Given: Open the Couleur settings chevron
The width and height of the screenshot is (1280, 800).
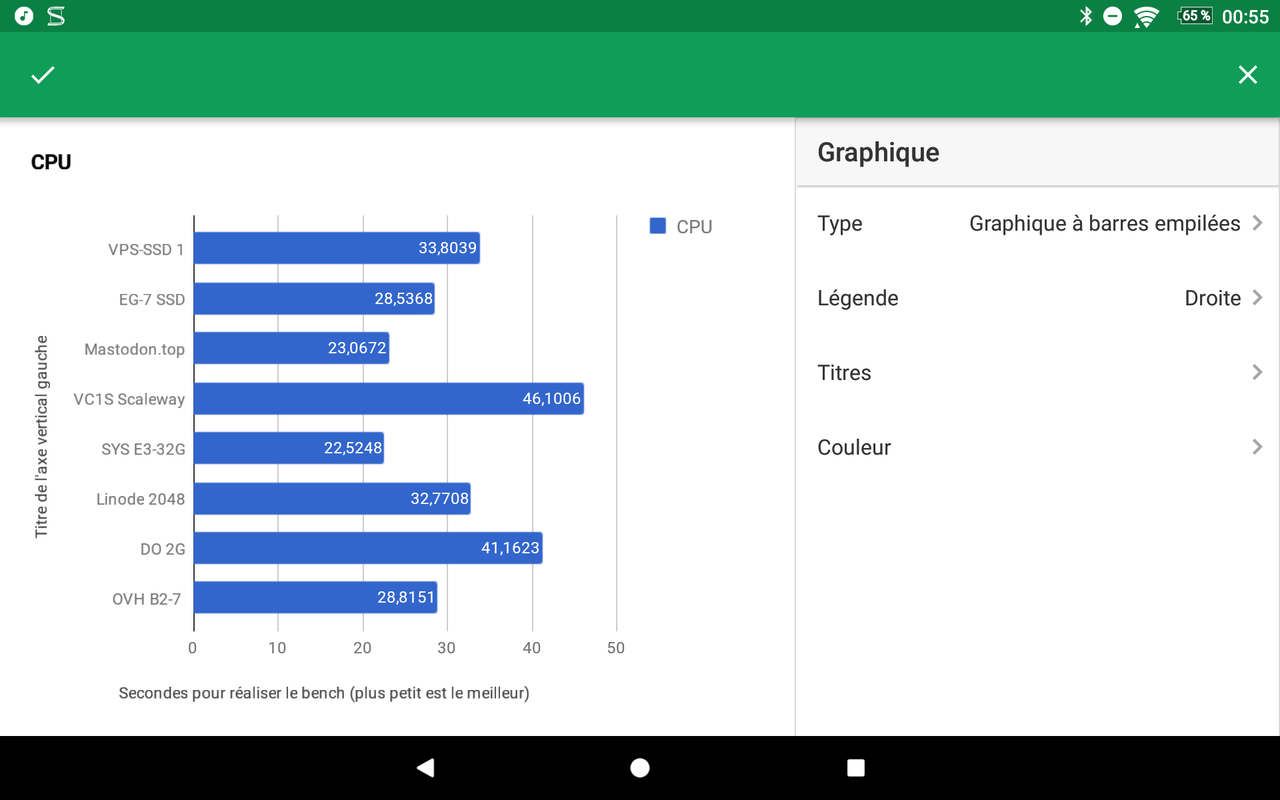Looking at the screenshot, I should pos(1257,447).
